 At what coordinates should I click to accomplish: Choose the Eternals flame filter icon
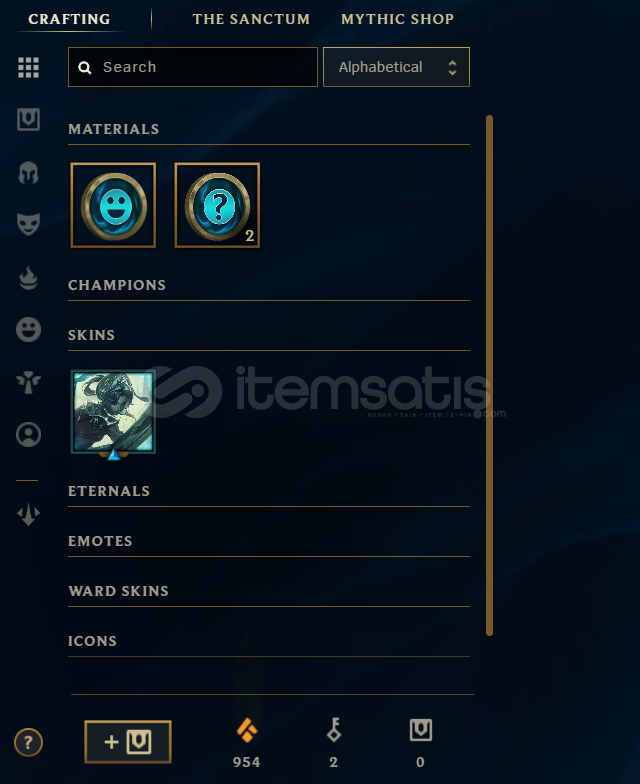click(28, 278)
